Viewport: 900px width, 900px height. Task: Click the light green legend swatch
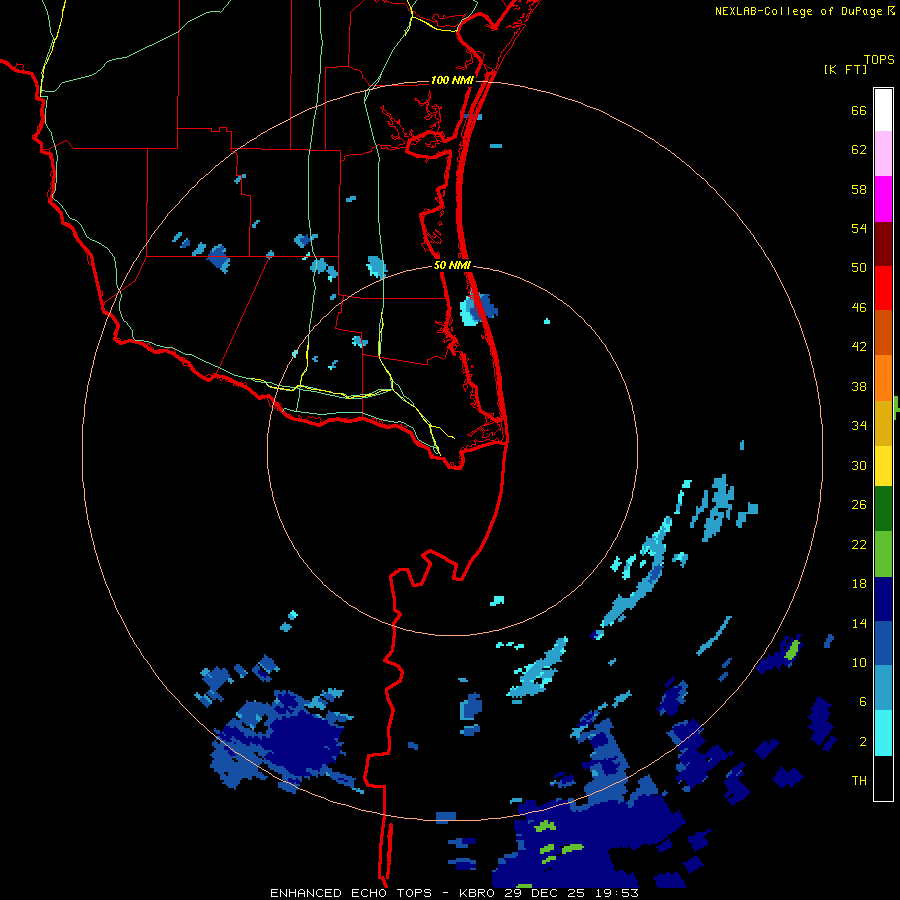coord(883,554)
